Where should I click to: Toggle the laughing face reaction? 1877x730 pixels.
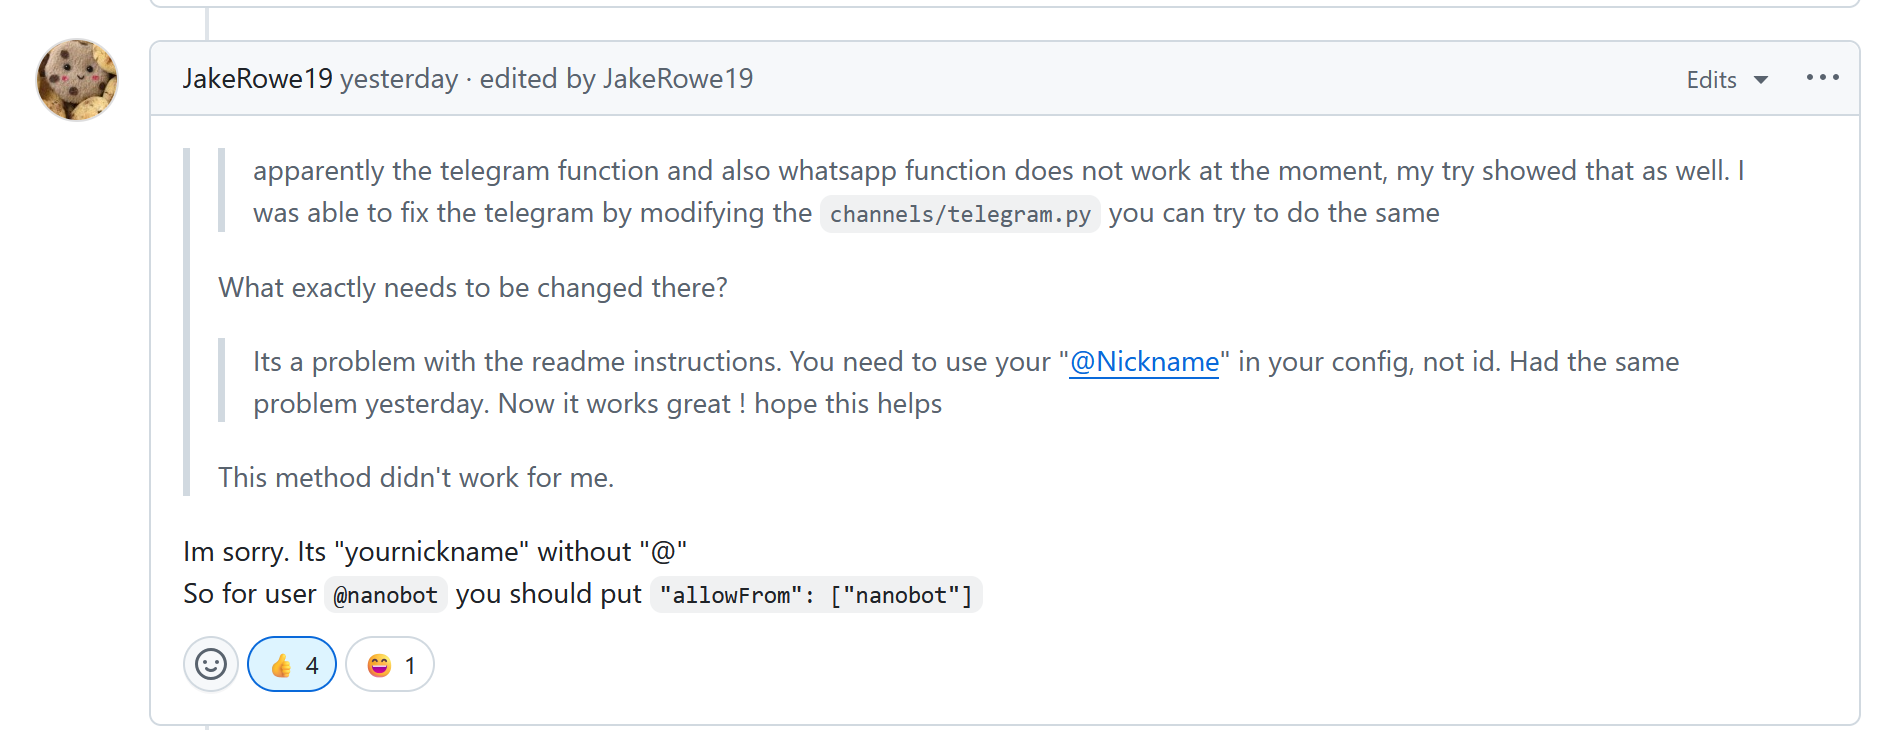390,665
